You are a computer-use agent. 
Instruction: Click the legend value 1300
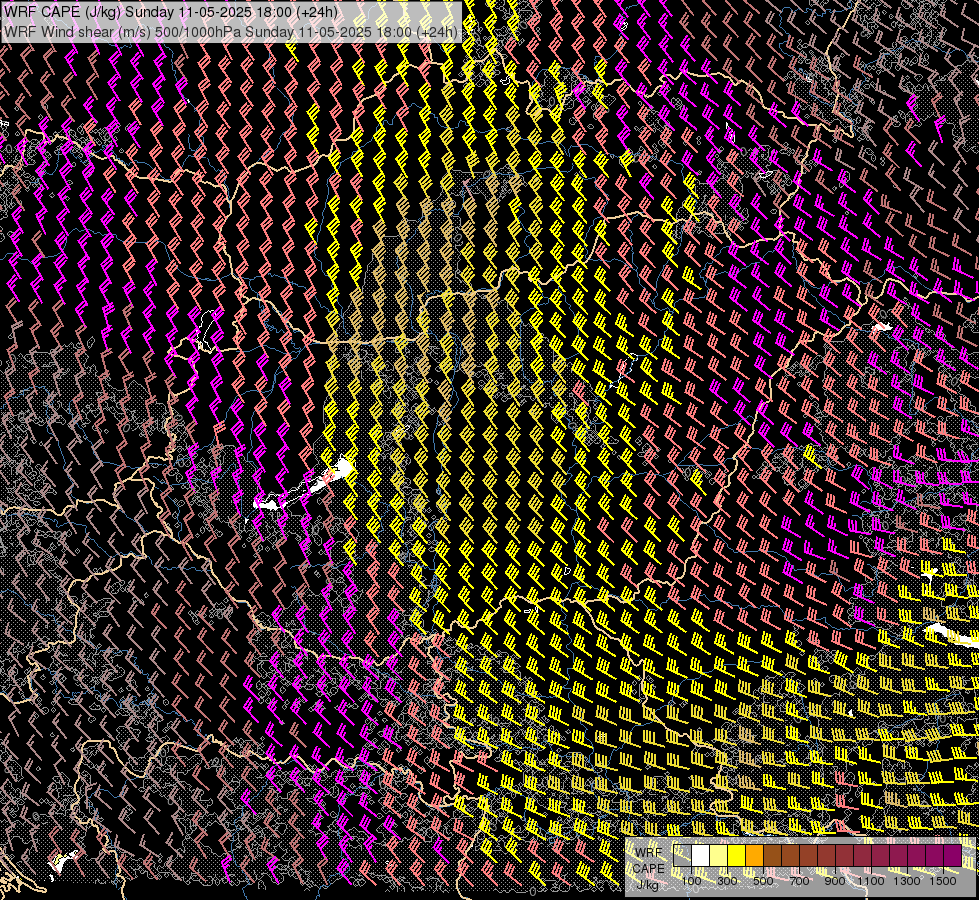[907, 881]
